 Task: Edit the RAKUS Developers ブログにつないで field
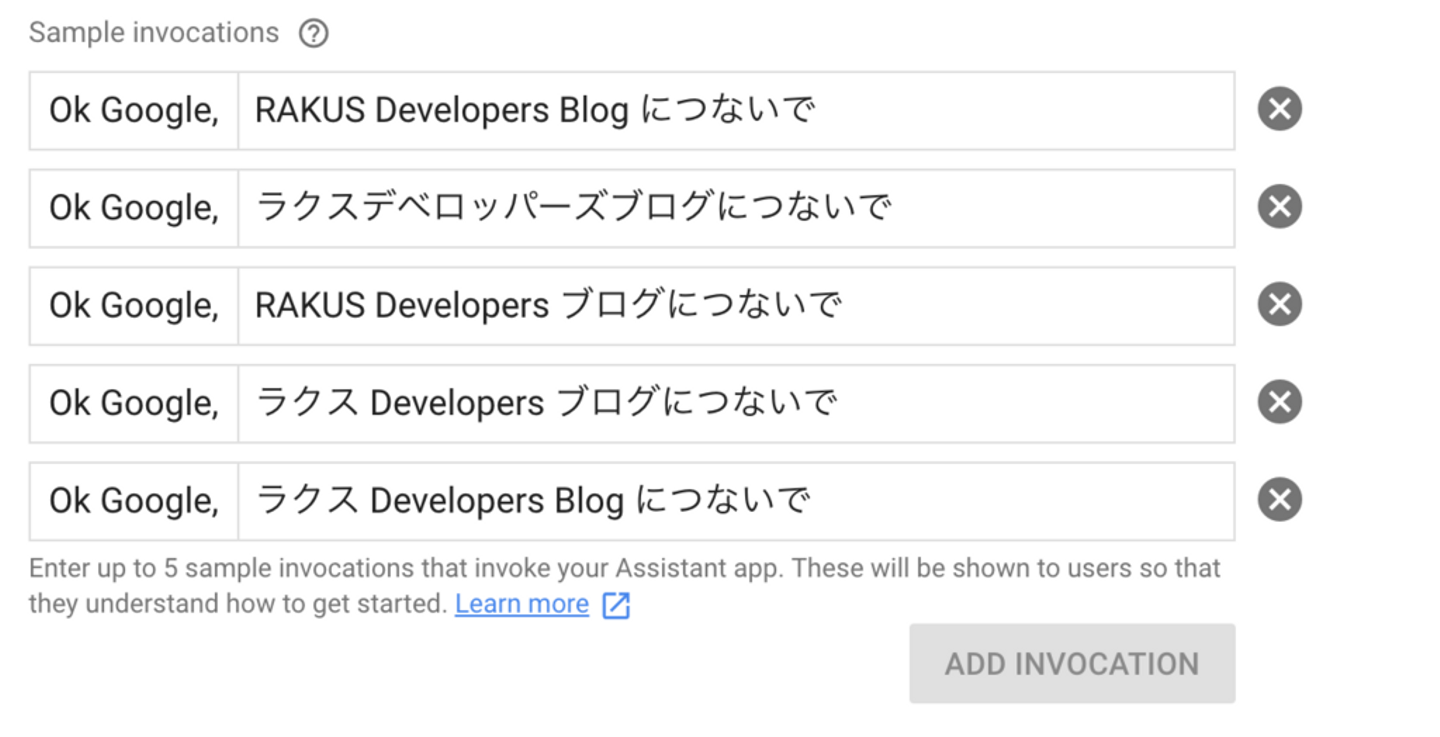(x=735, y=306)
